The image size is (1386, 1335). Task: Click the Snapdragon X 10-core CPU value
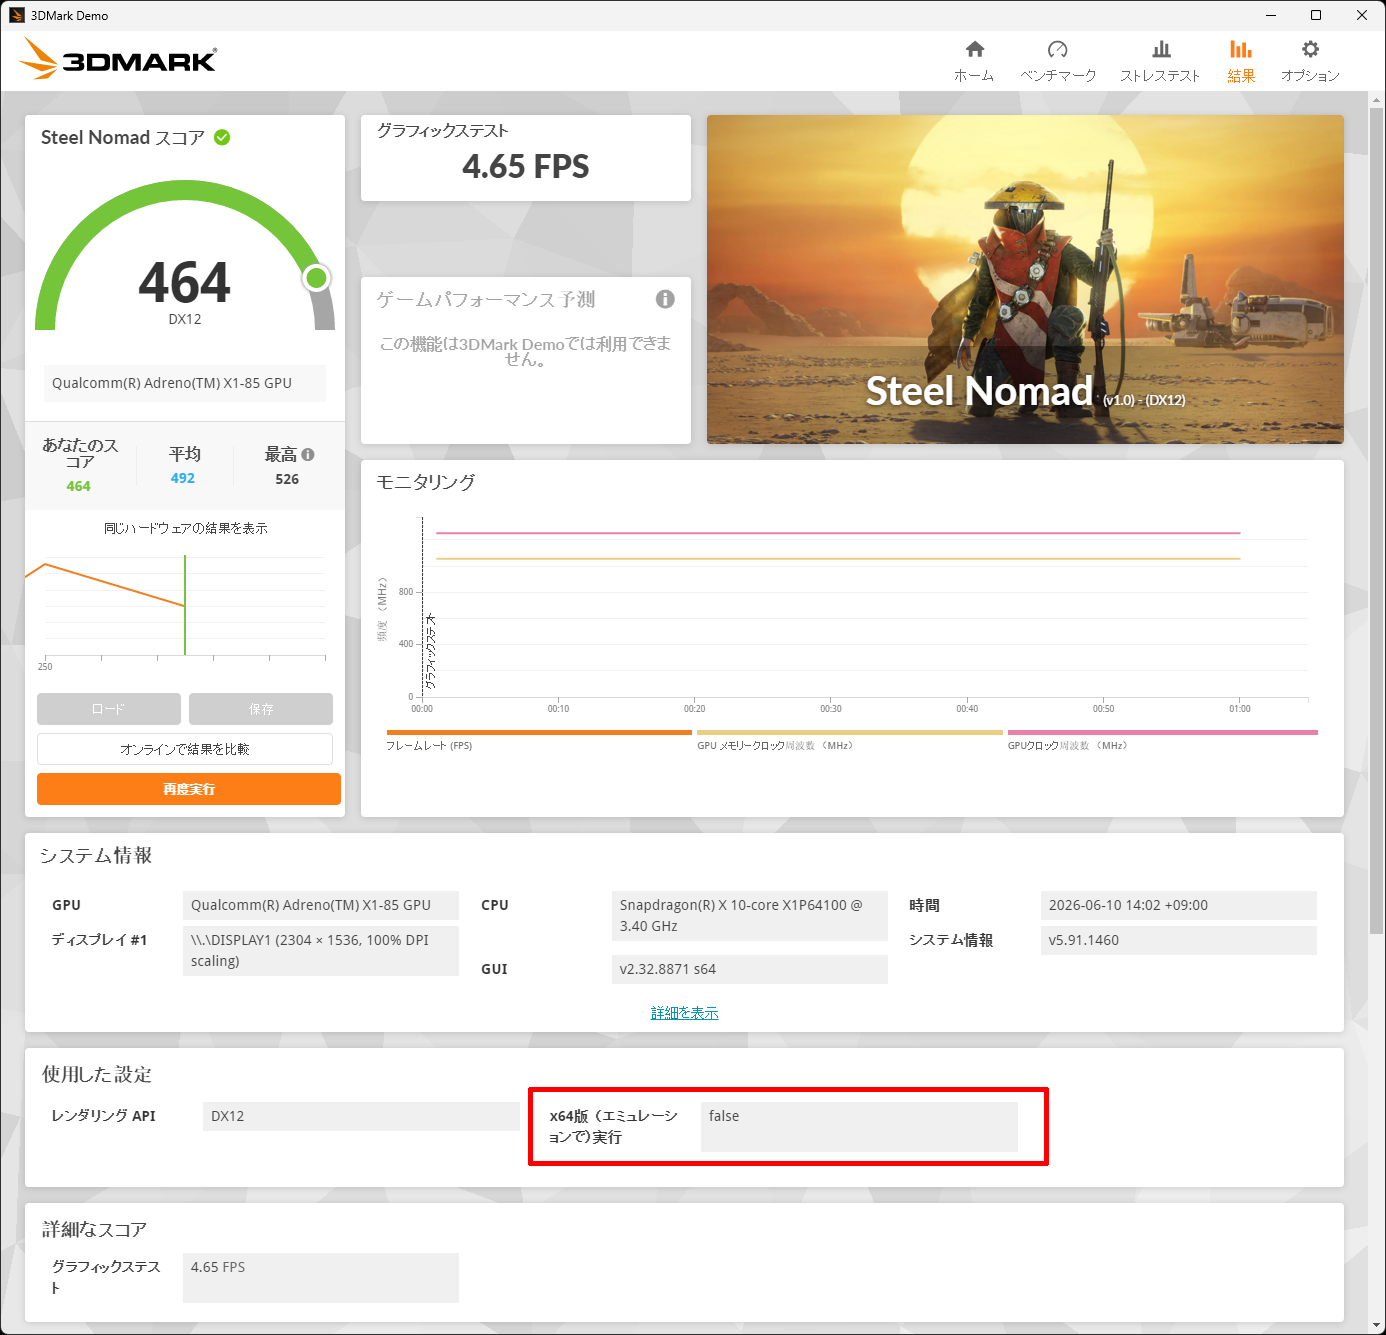point(749,915)
